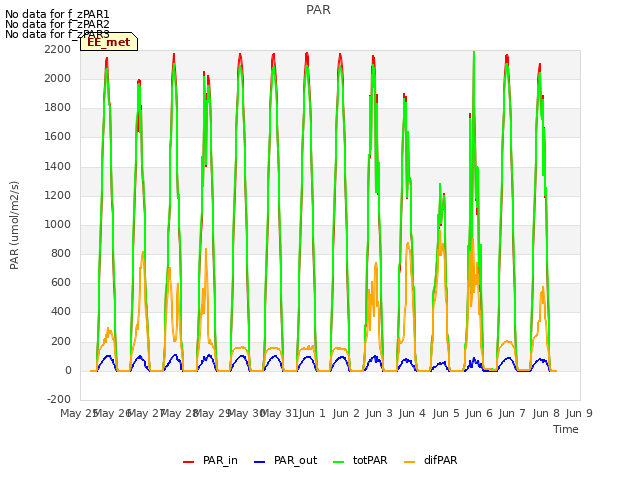Click the EE_met annotation label
The width and height of the screenshot is (640, 480).
click(109, 42)
